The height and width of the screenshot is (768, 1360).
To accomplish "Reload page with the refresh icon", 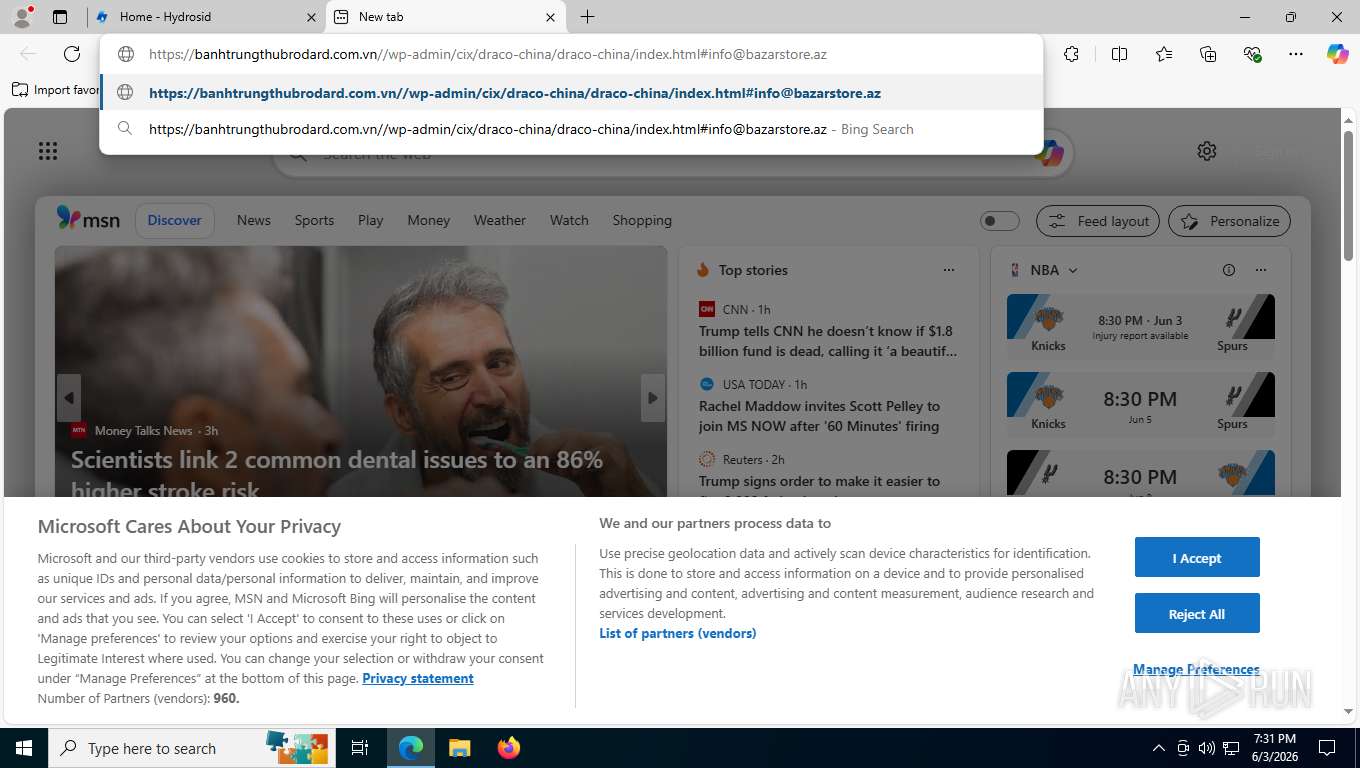I will pyautogui.click(x=72, y=54).
